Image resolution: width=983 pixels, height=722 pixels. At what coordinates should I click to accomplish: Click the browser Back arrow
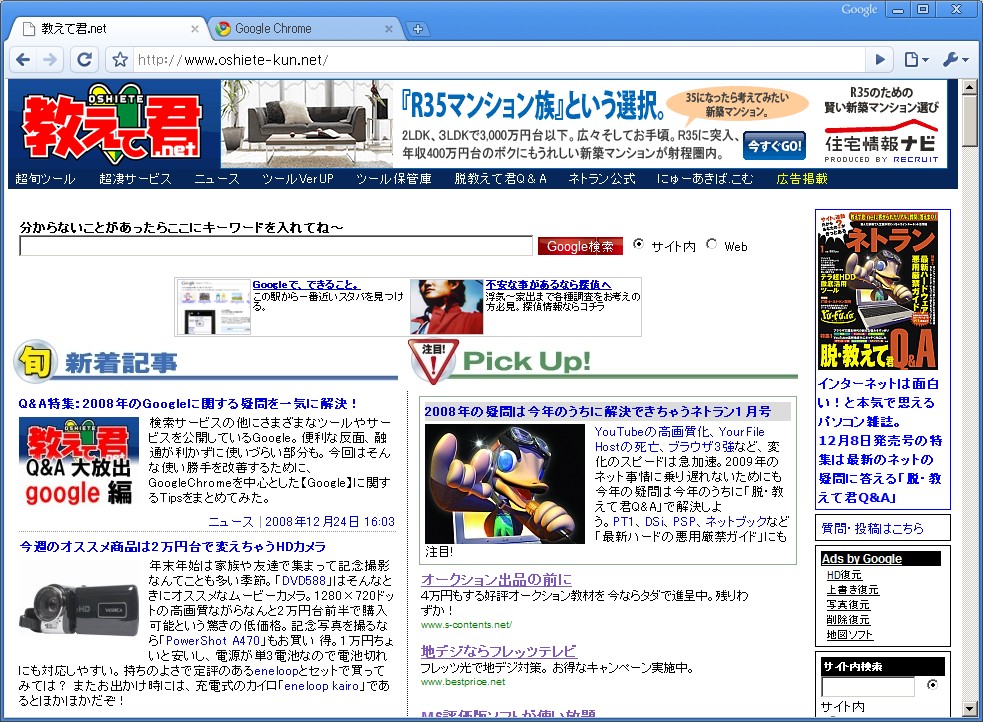[23, 60]
